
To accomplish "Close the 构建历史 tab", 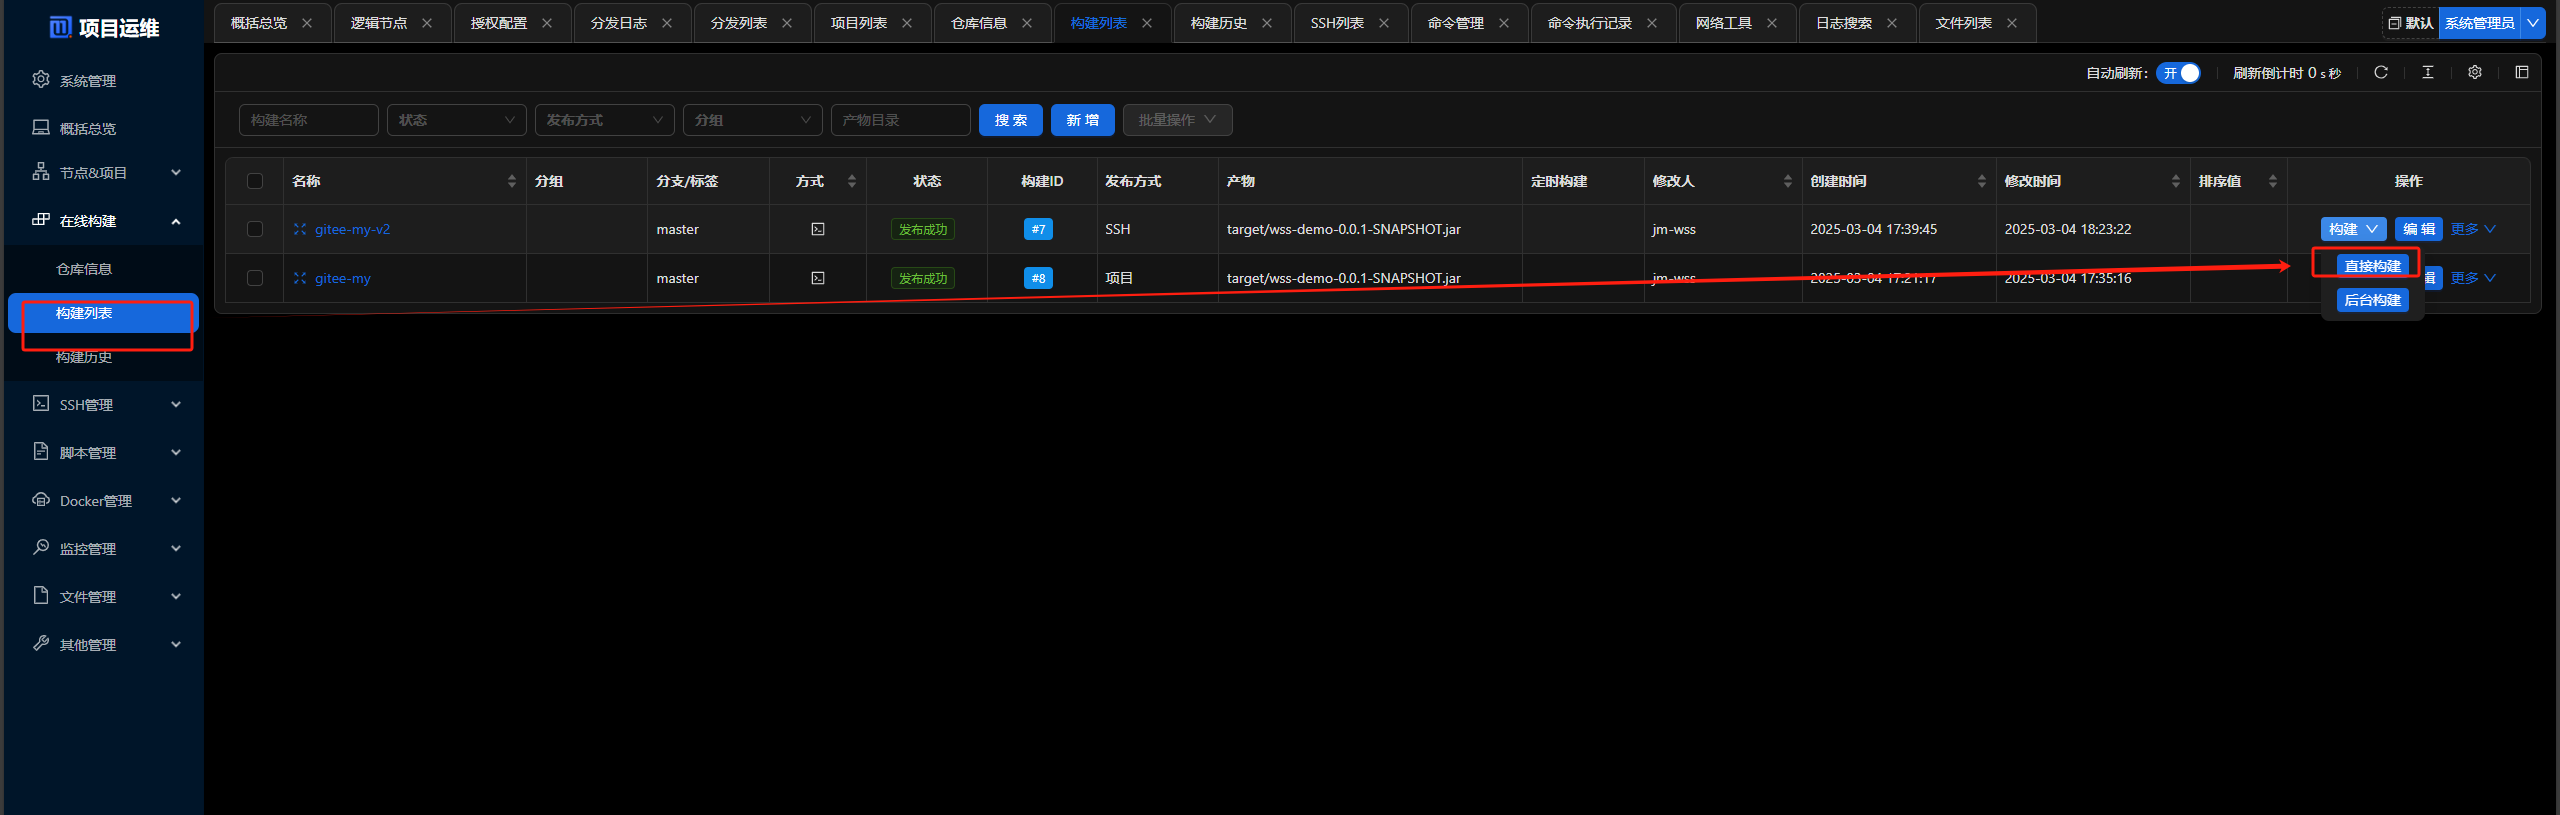I will (x=1267, y=23).
